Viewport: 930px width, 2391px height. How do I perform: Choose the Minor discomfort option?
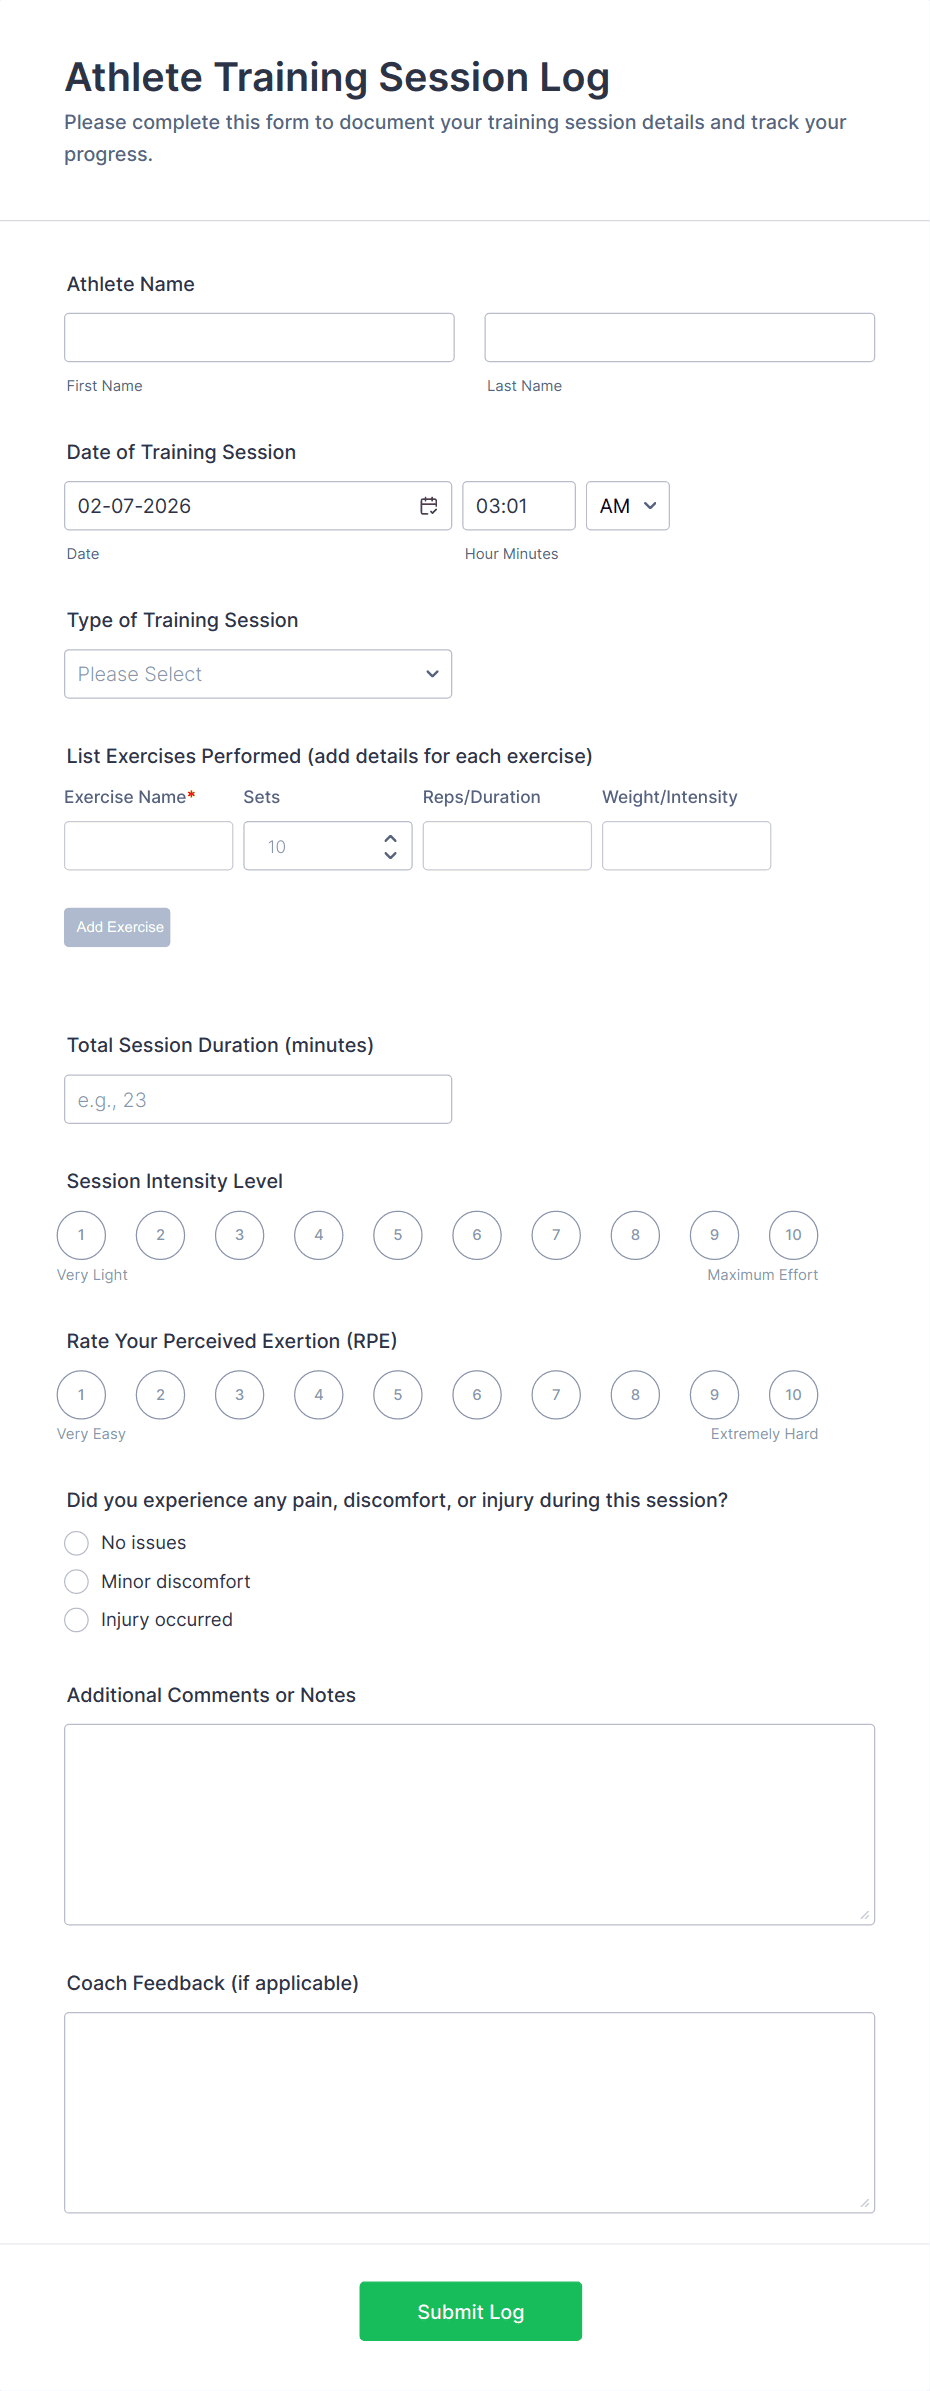(77, 1581)
